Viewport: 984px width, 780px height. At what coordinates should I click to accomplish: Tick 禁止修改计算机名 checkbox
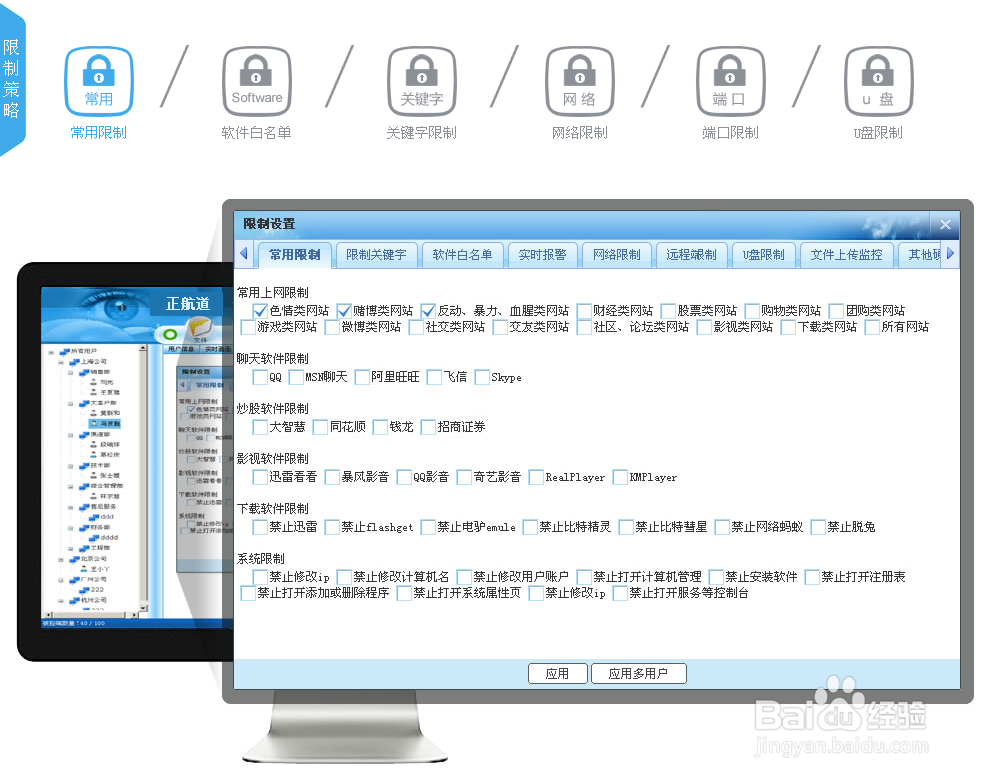[344, 577]
